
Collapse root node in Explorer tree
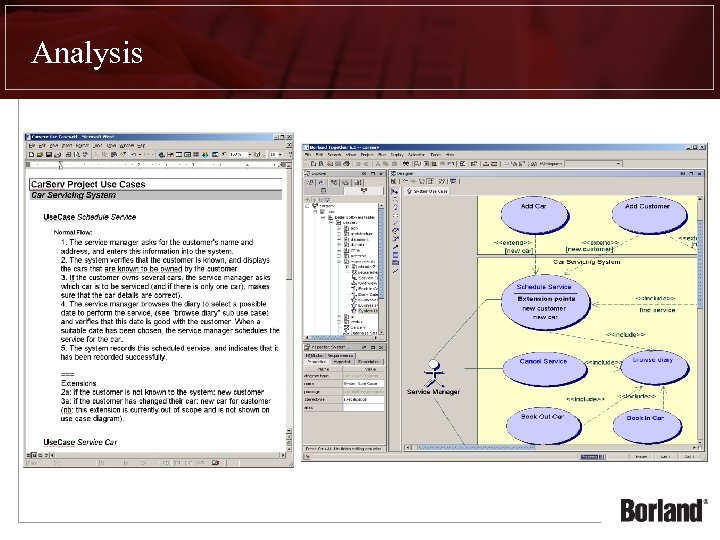click(x=307, y=206)
